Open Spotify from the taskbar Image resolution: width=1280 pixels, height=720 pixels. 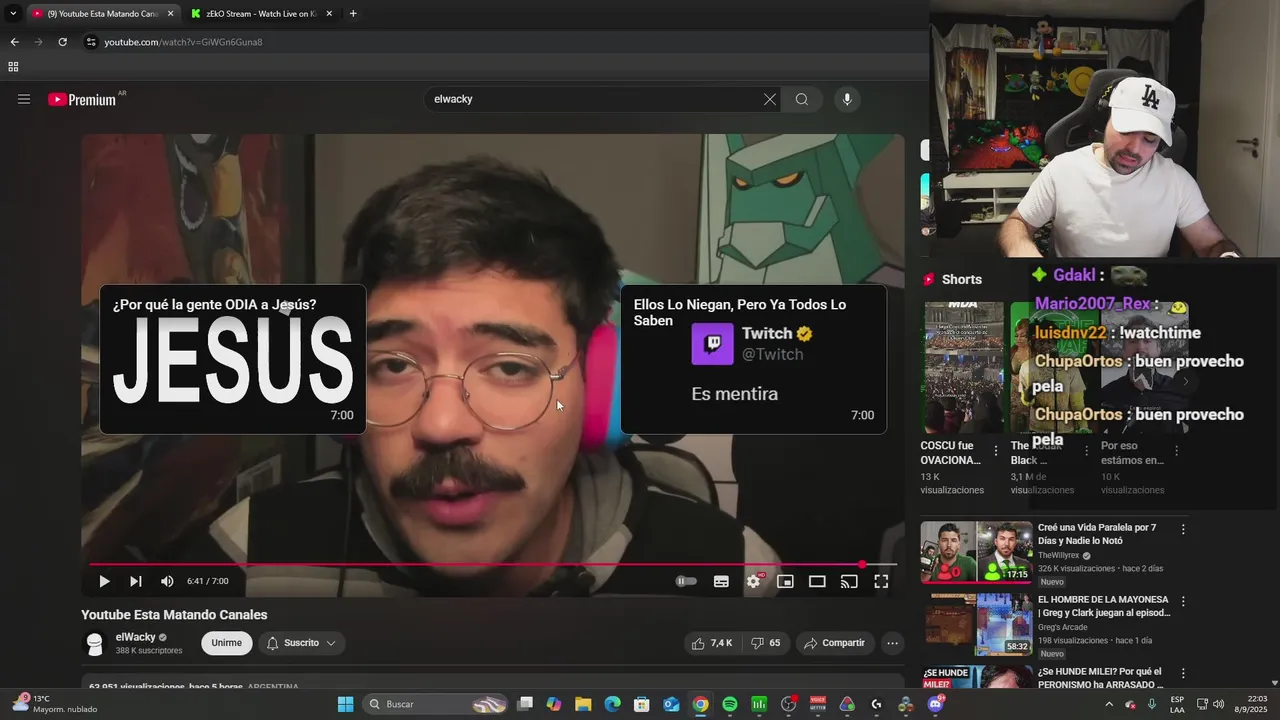point(730,704)
